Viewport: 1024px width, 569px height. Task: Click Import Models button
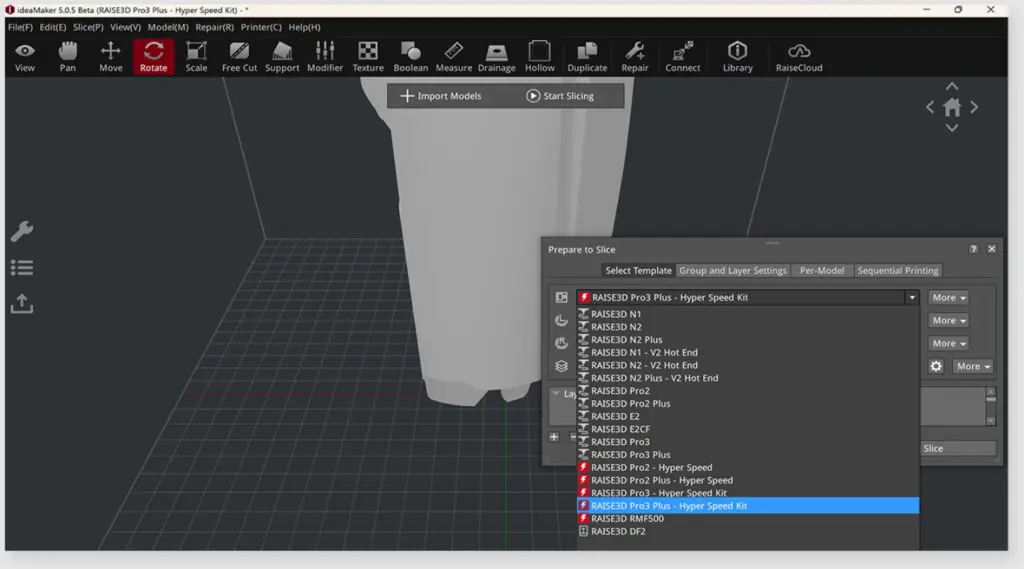[441, 96]
